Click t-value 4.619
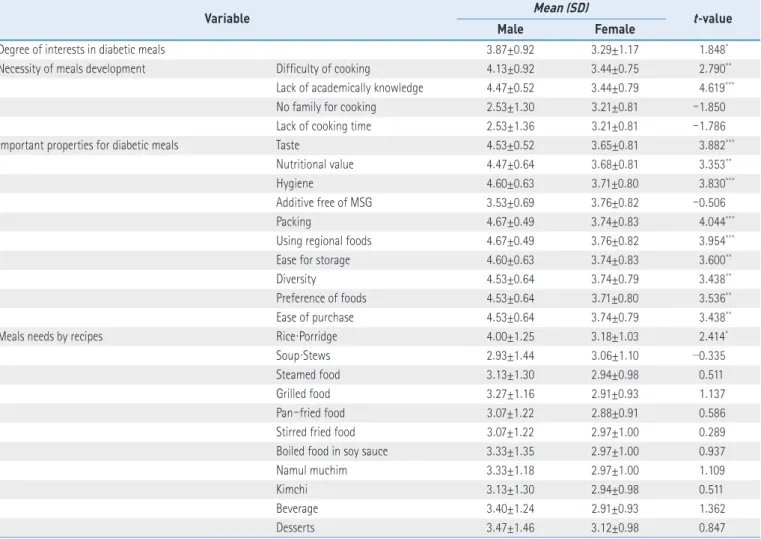Image resolution: width=761 pixels, height=539 pixels. click(x=716, y=88)
